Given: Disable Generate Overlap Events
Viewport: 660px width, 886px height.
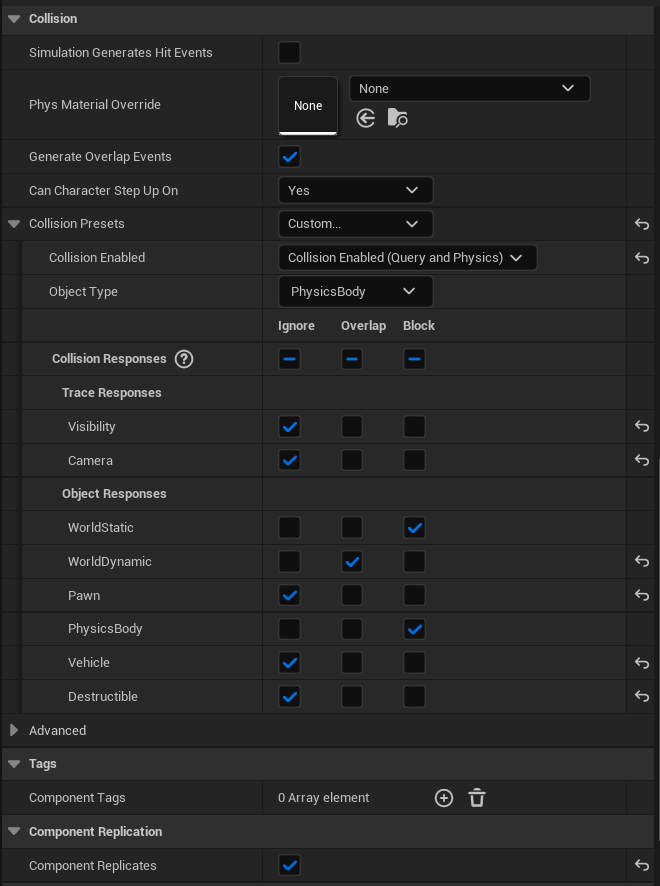Looking at the screenshot, I should pyautogui.click(x=289, y=156).
